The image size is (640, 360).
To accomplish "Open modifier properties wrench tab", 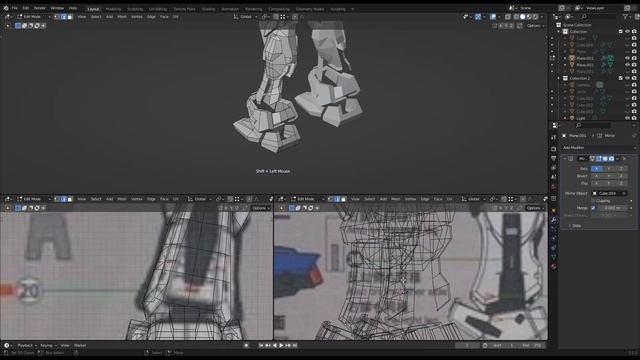I will [554, 220].
